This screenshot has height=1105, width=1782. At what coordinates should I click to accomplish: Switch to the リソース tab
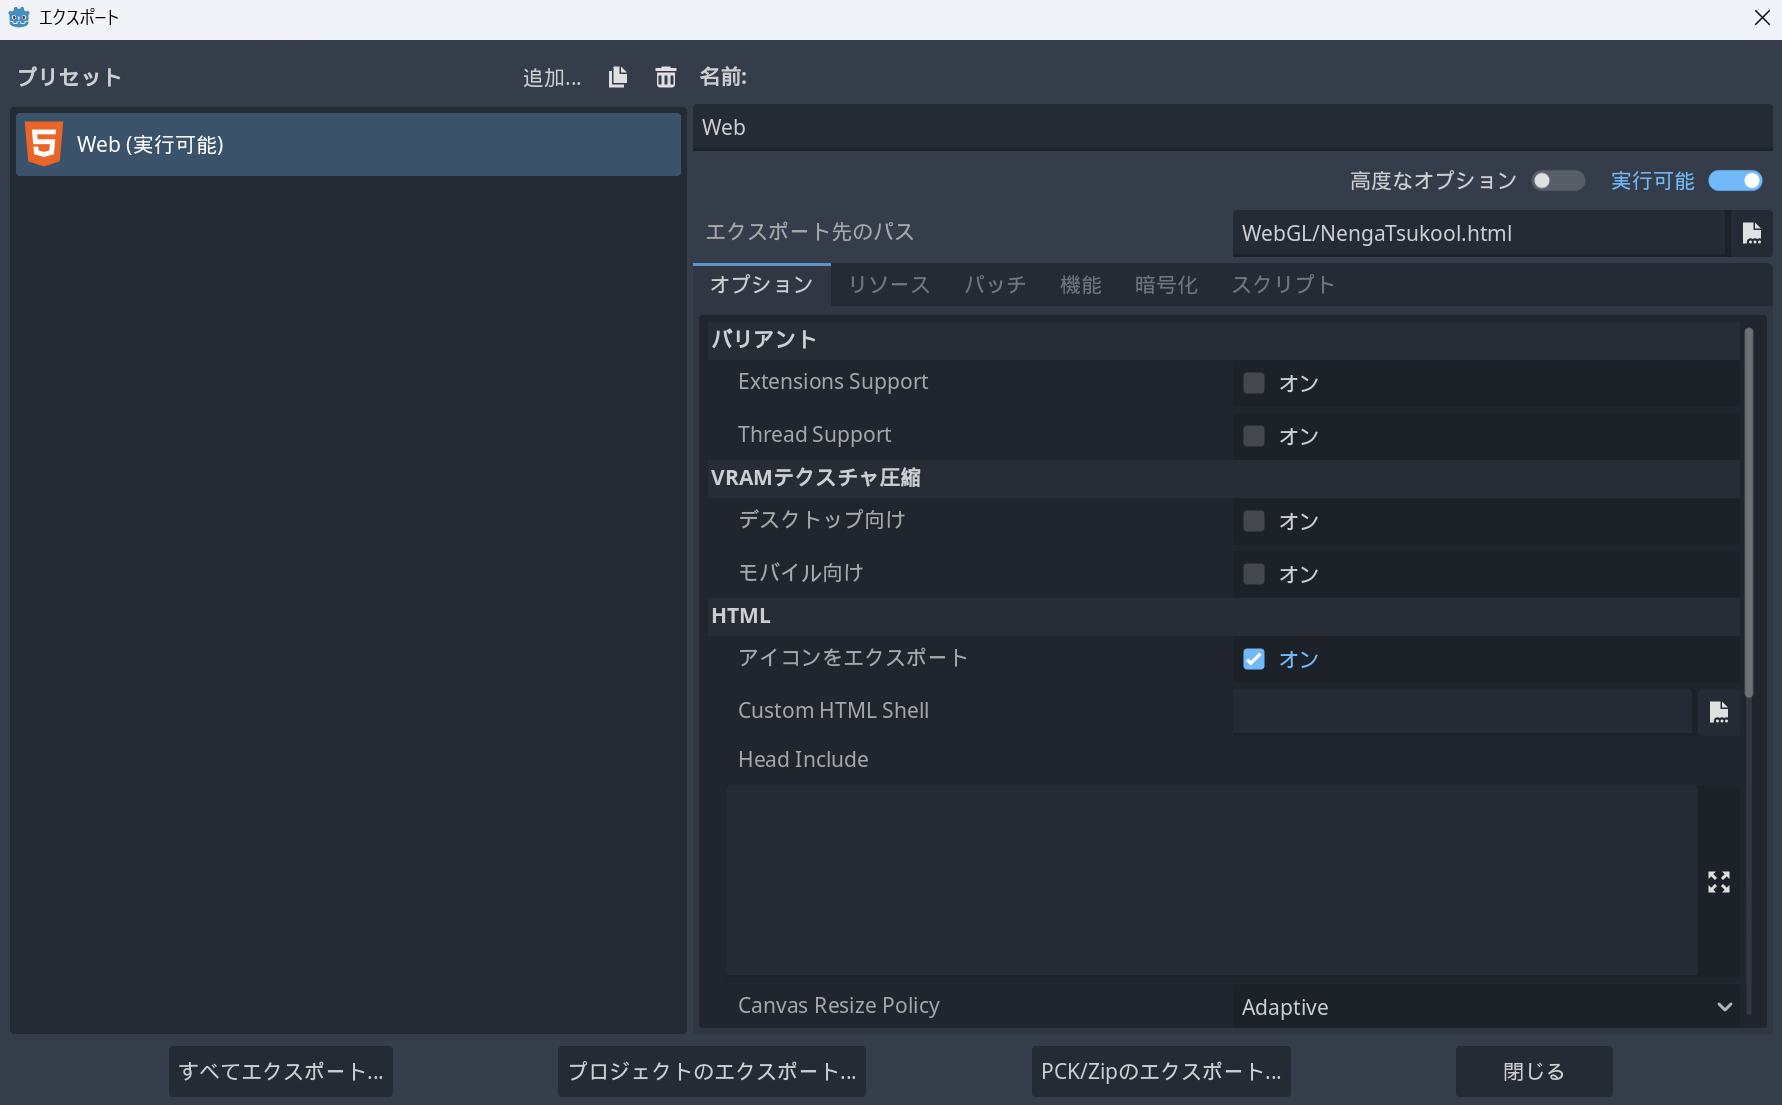(888, 285)
